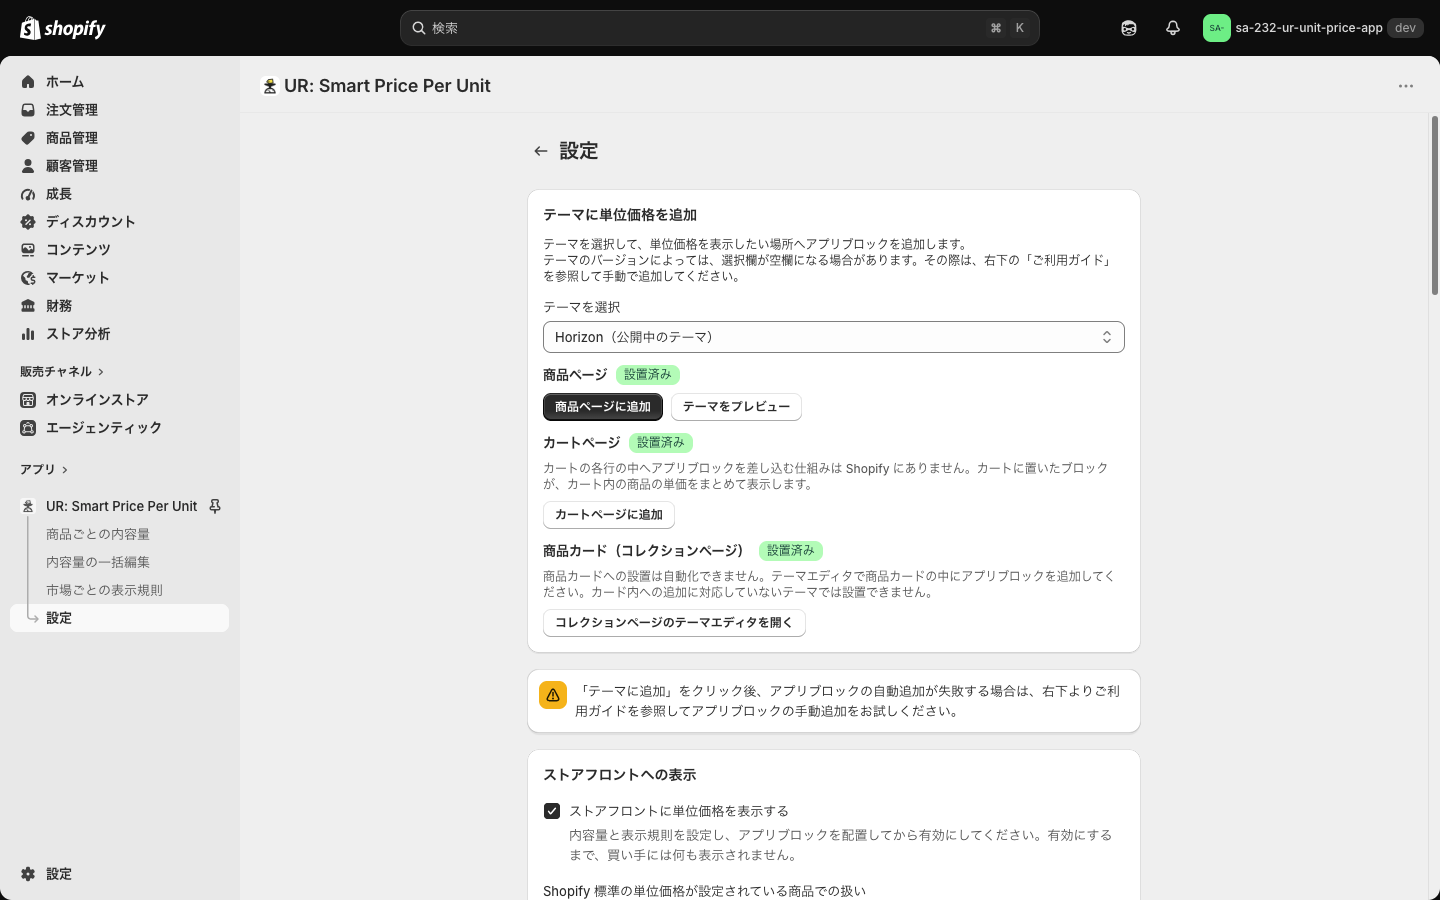Image resolution: width=1440 pixels, height=900 pixels.
Task: Click the growth gauge icon beside 成長
Action: tap(28, 194)
